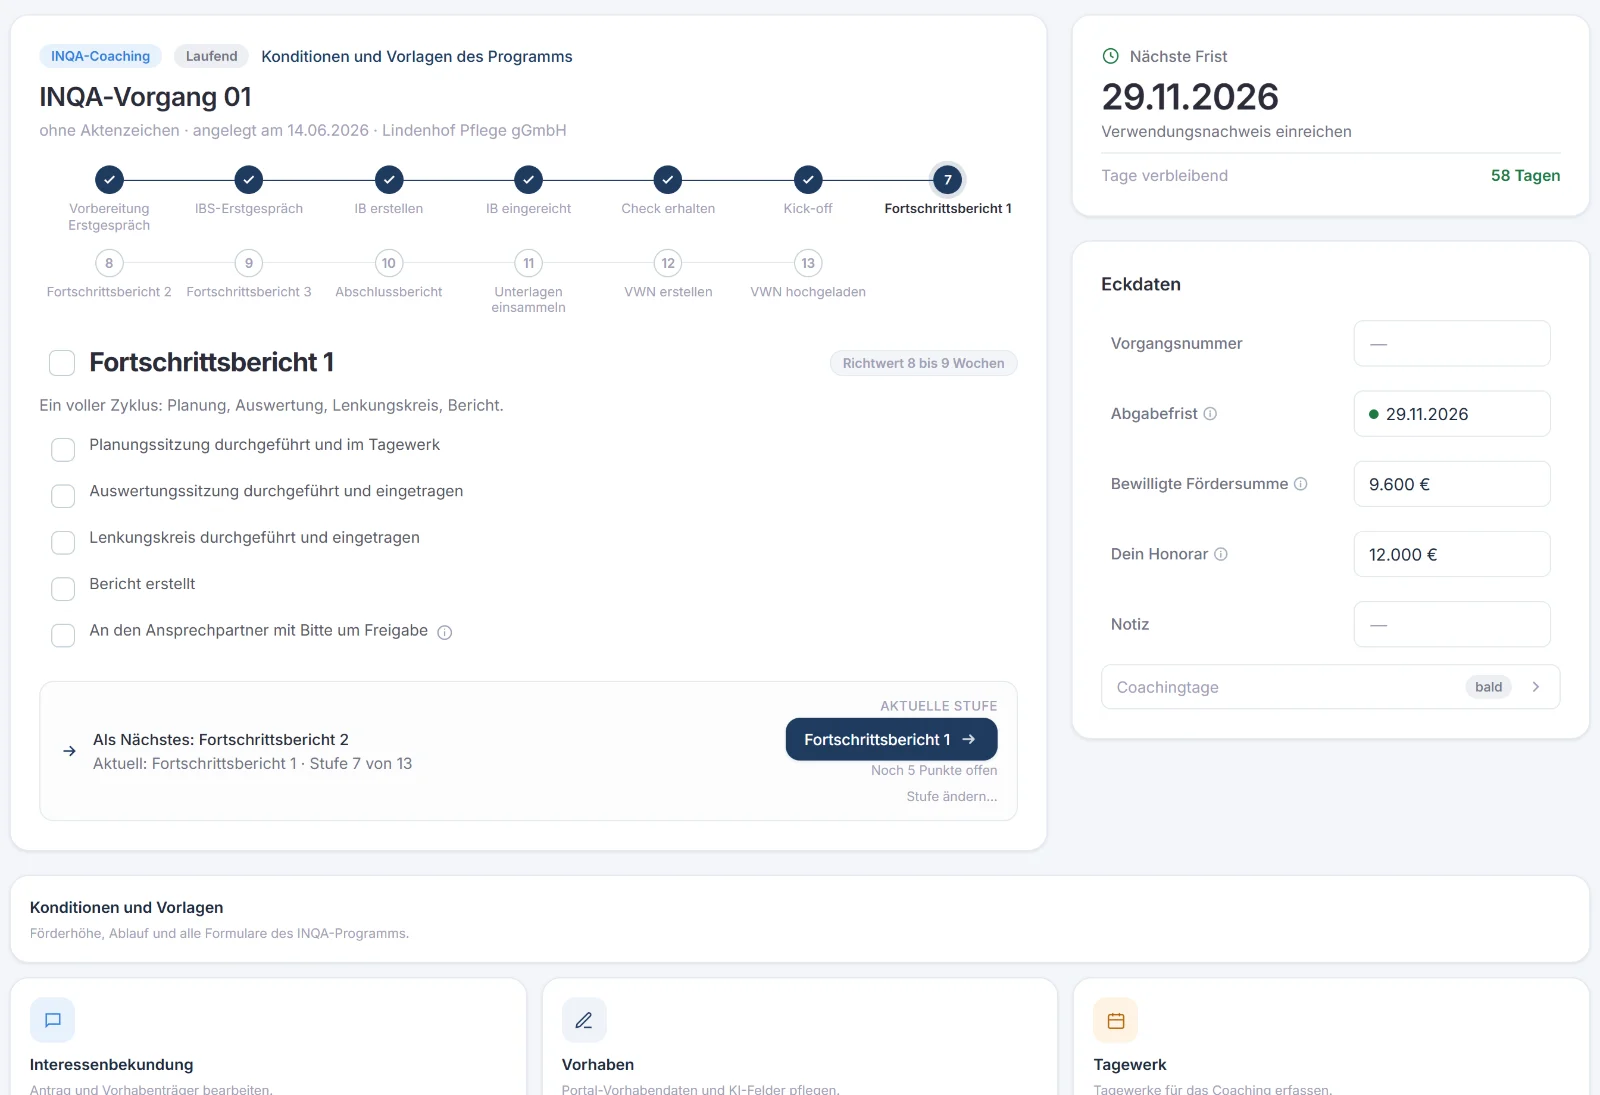1600x1095 pixels.
Task: Click the Fortschrittsbericht 1 stage button
Action: (x=891, y=739)
